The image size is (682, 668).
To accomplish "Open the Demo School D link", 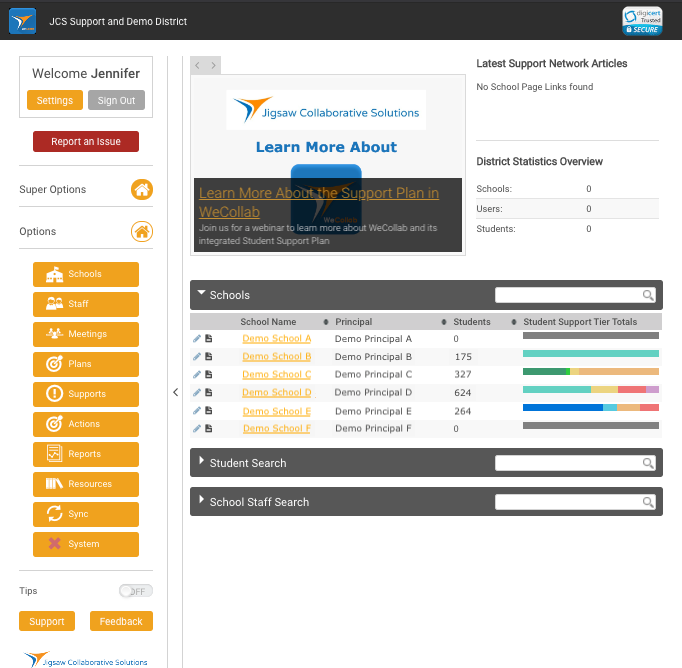I will (277, 393).
